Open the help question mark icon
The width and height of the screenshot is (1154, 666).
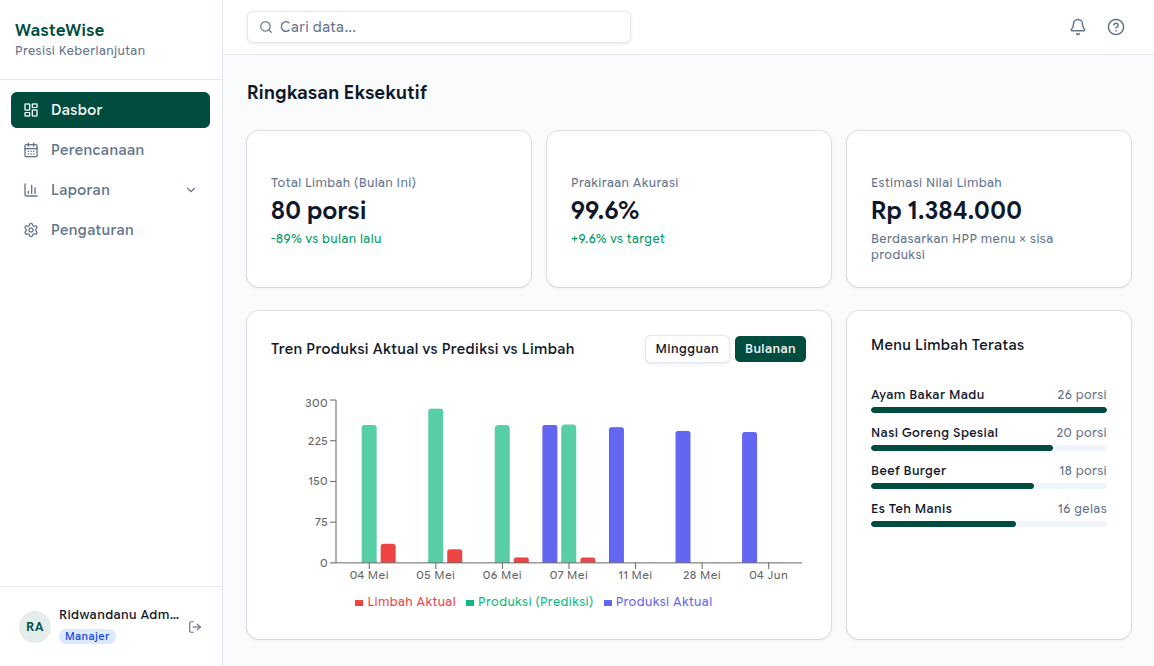[x=1116, y=27]
